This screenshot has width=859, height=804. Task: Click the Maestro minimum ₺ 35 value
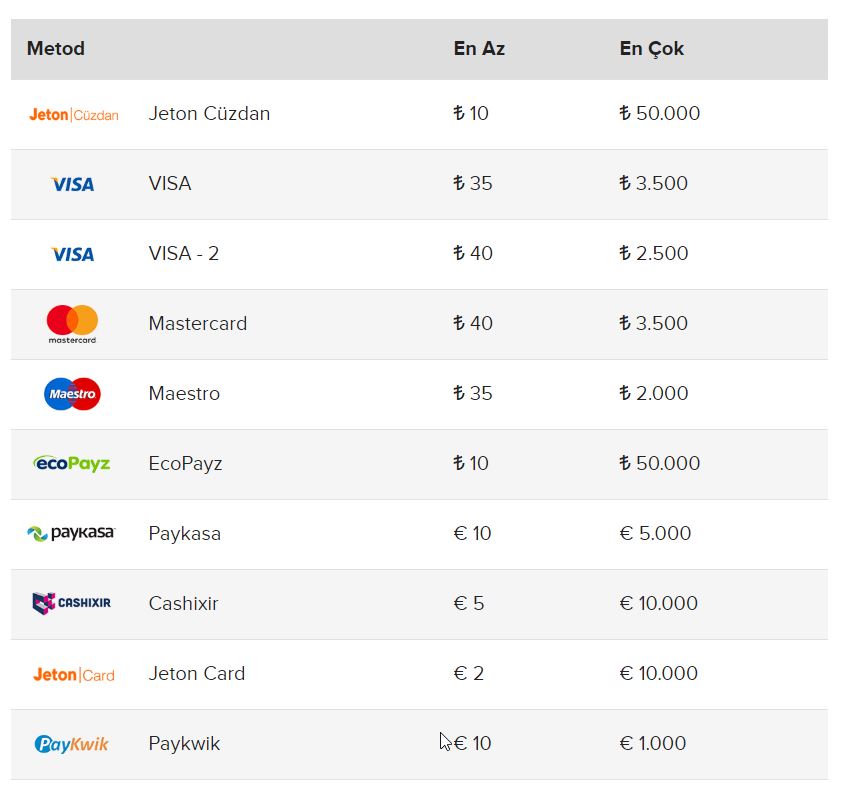tap(473, 393)
